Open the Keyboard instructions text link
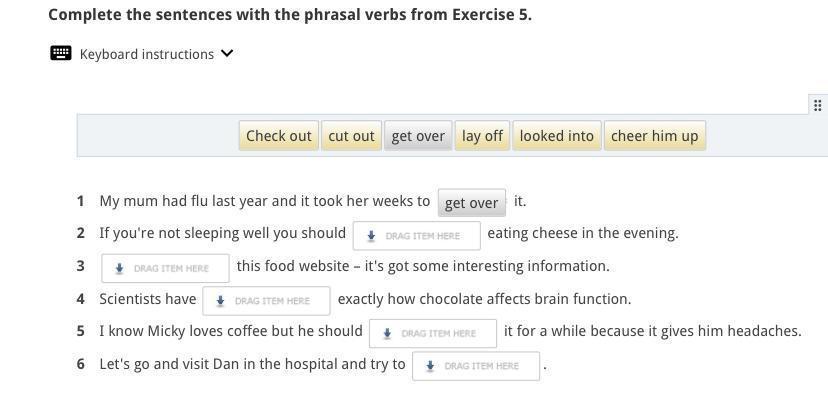 point(146,54)
